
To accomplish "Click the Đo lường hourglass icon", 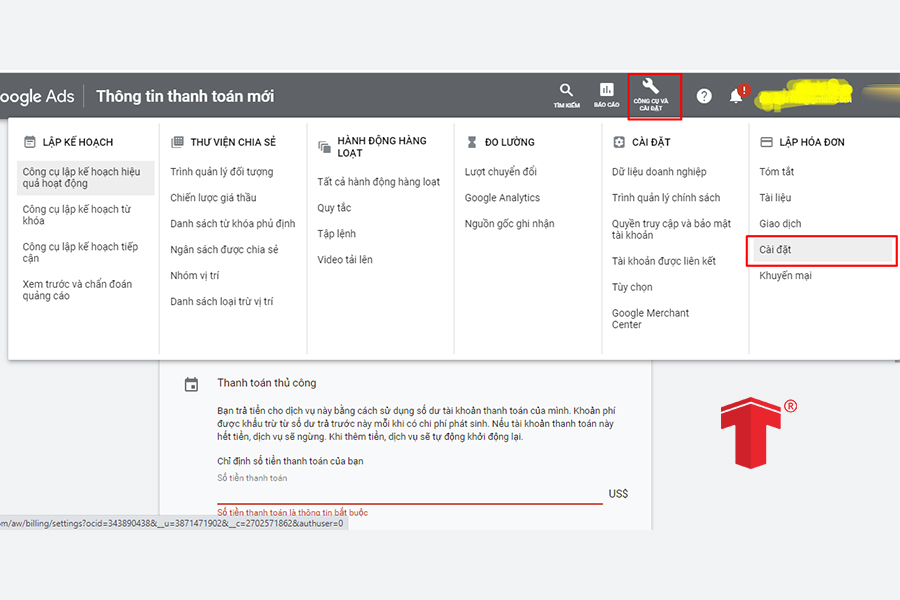I will click(x=472, y=142).
